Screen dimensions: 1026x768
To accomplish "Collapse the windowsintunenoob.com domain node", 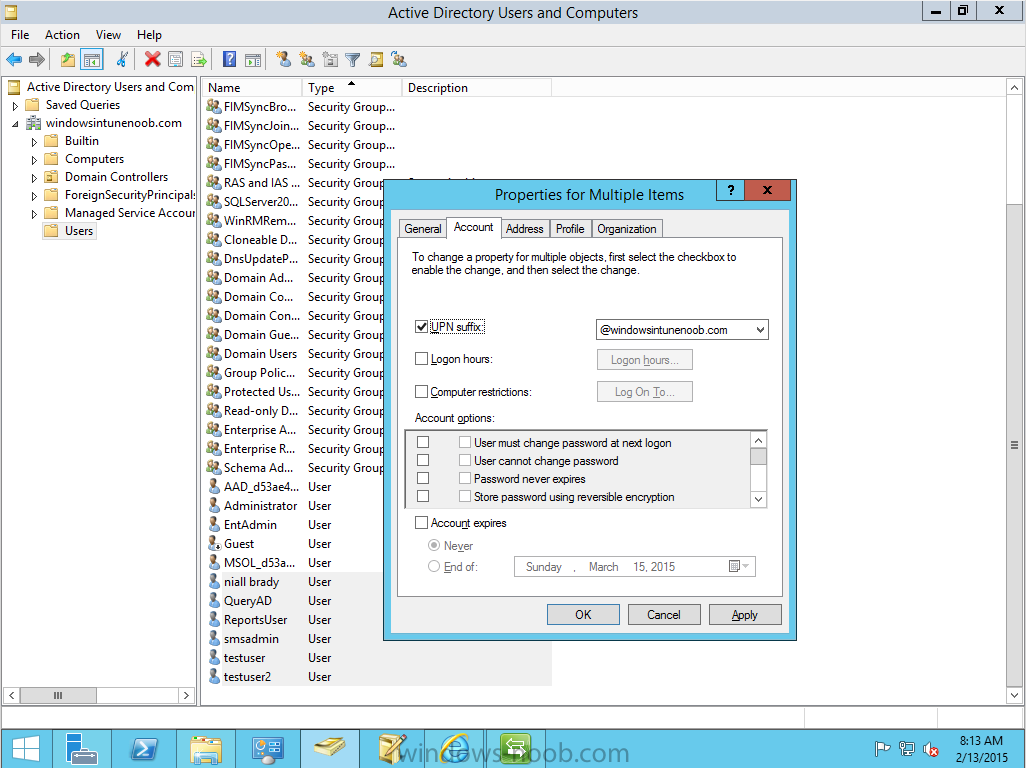I will tap(15, 124).
